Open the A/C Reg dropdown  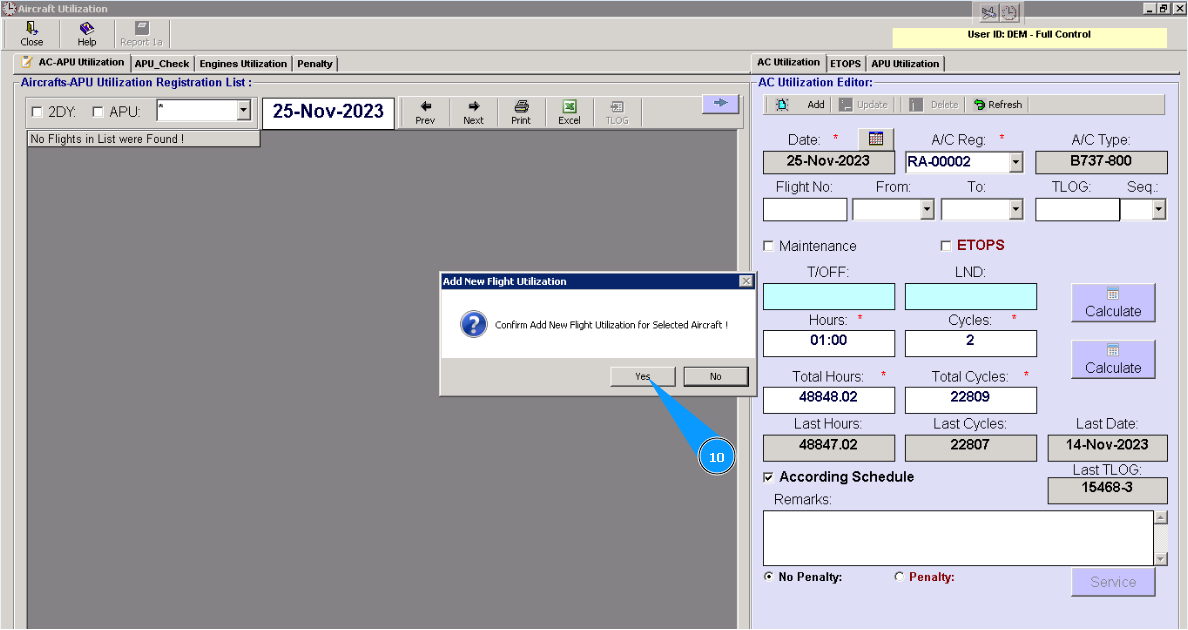coord(1016,162)
